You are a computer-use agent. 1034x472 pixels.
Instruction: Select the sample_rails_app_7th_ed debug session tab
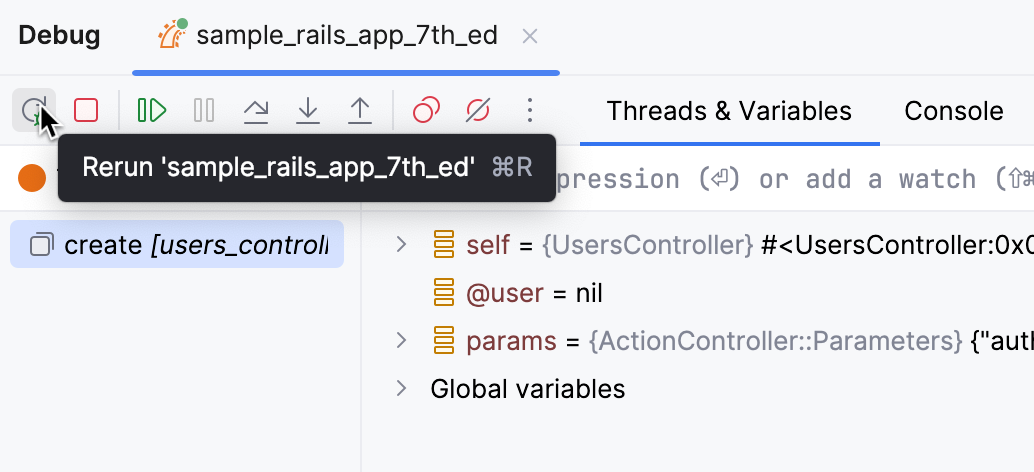coord(345,36)
